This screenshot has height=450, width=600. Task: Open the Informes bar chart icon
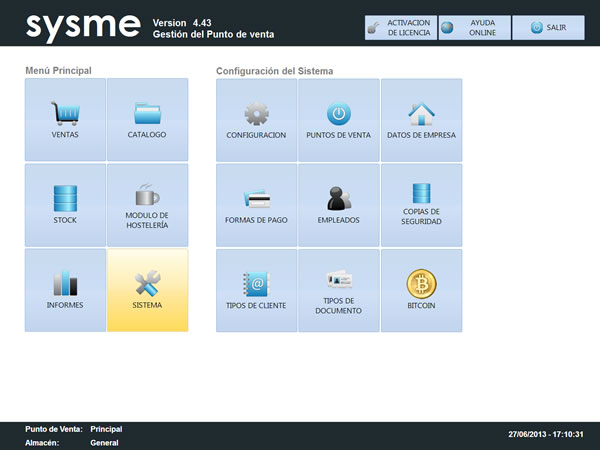(x=65, y=284)
